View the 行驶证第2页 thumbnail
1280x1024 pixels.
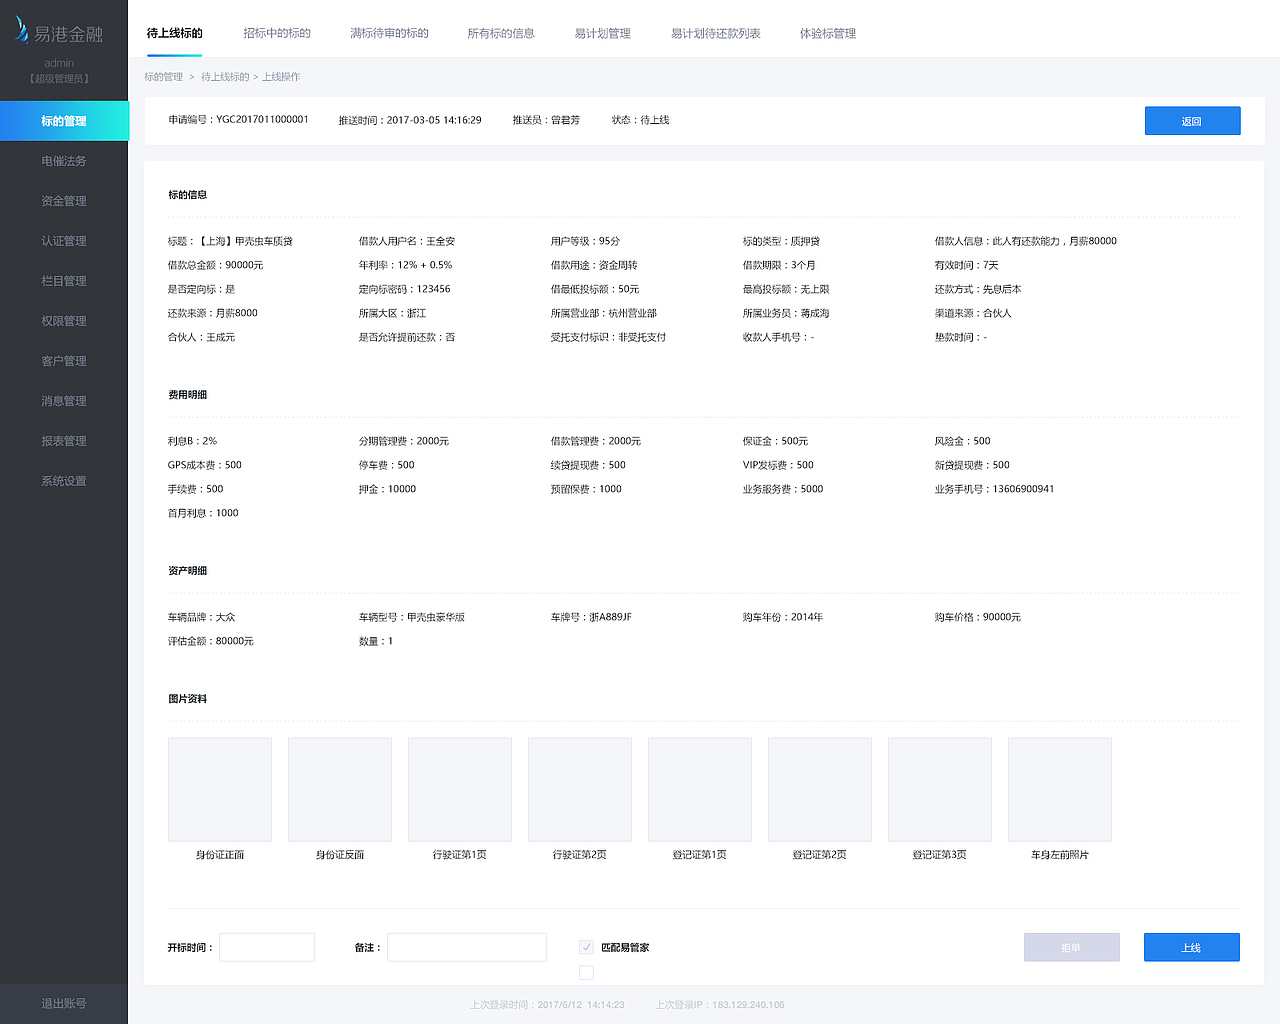coord(580,789)
